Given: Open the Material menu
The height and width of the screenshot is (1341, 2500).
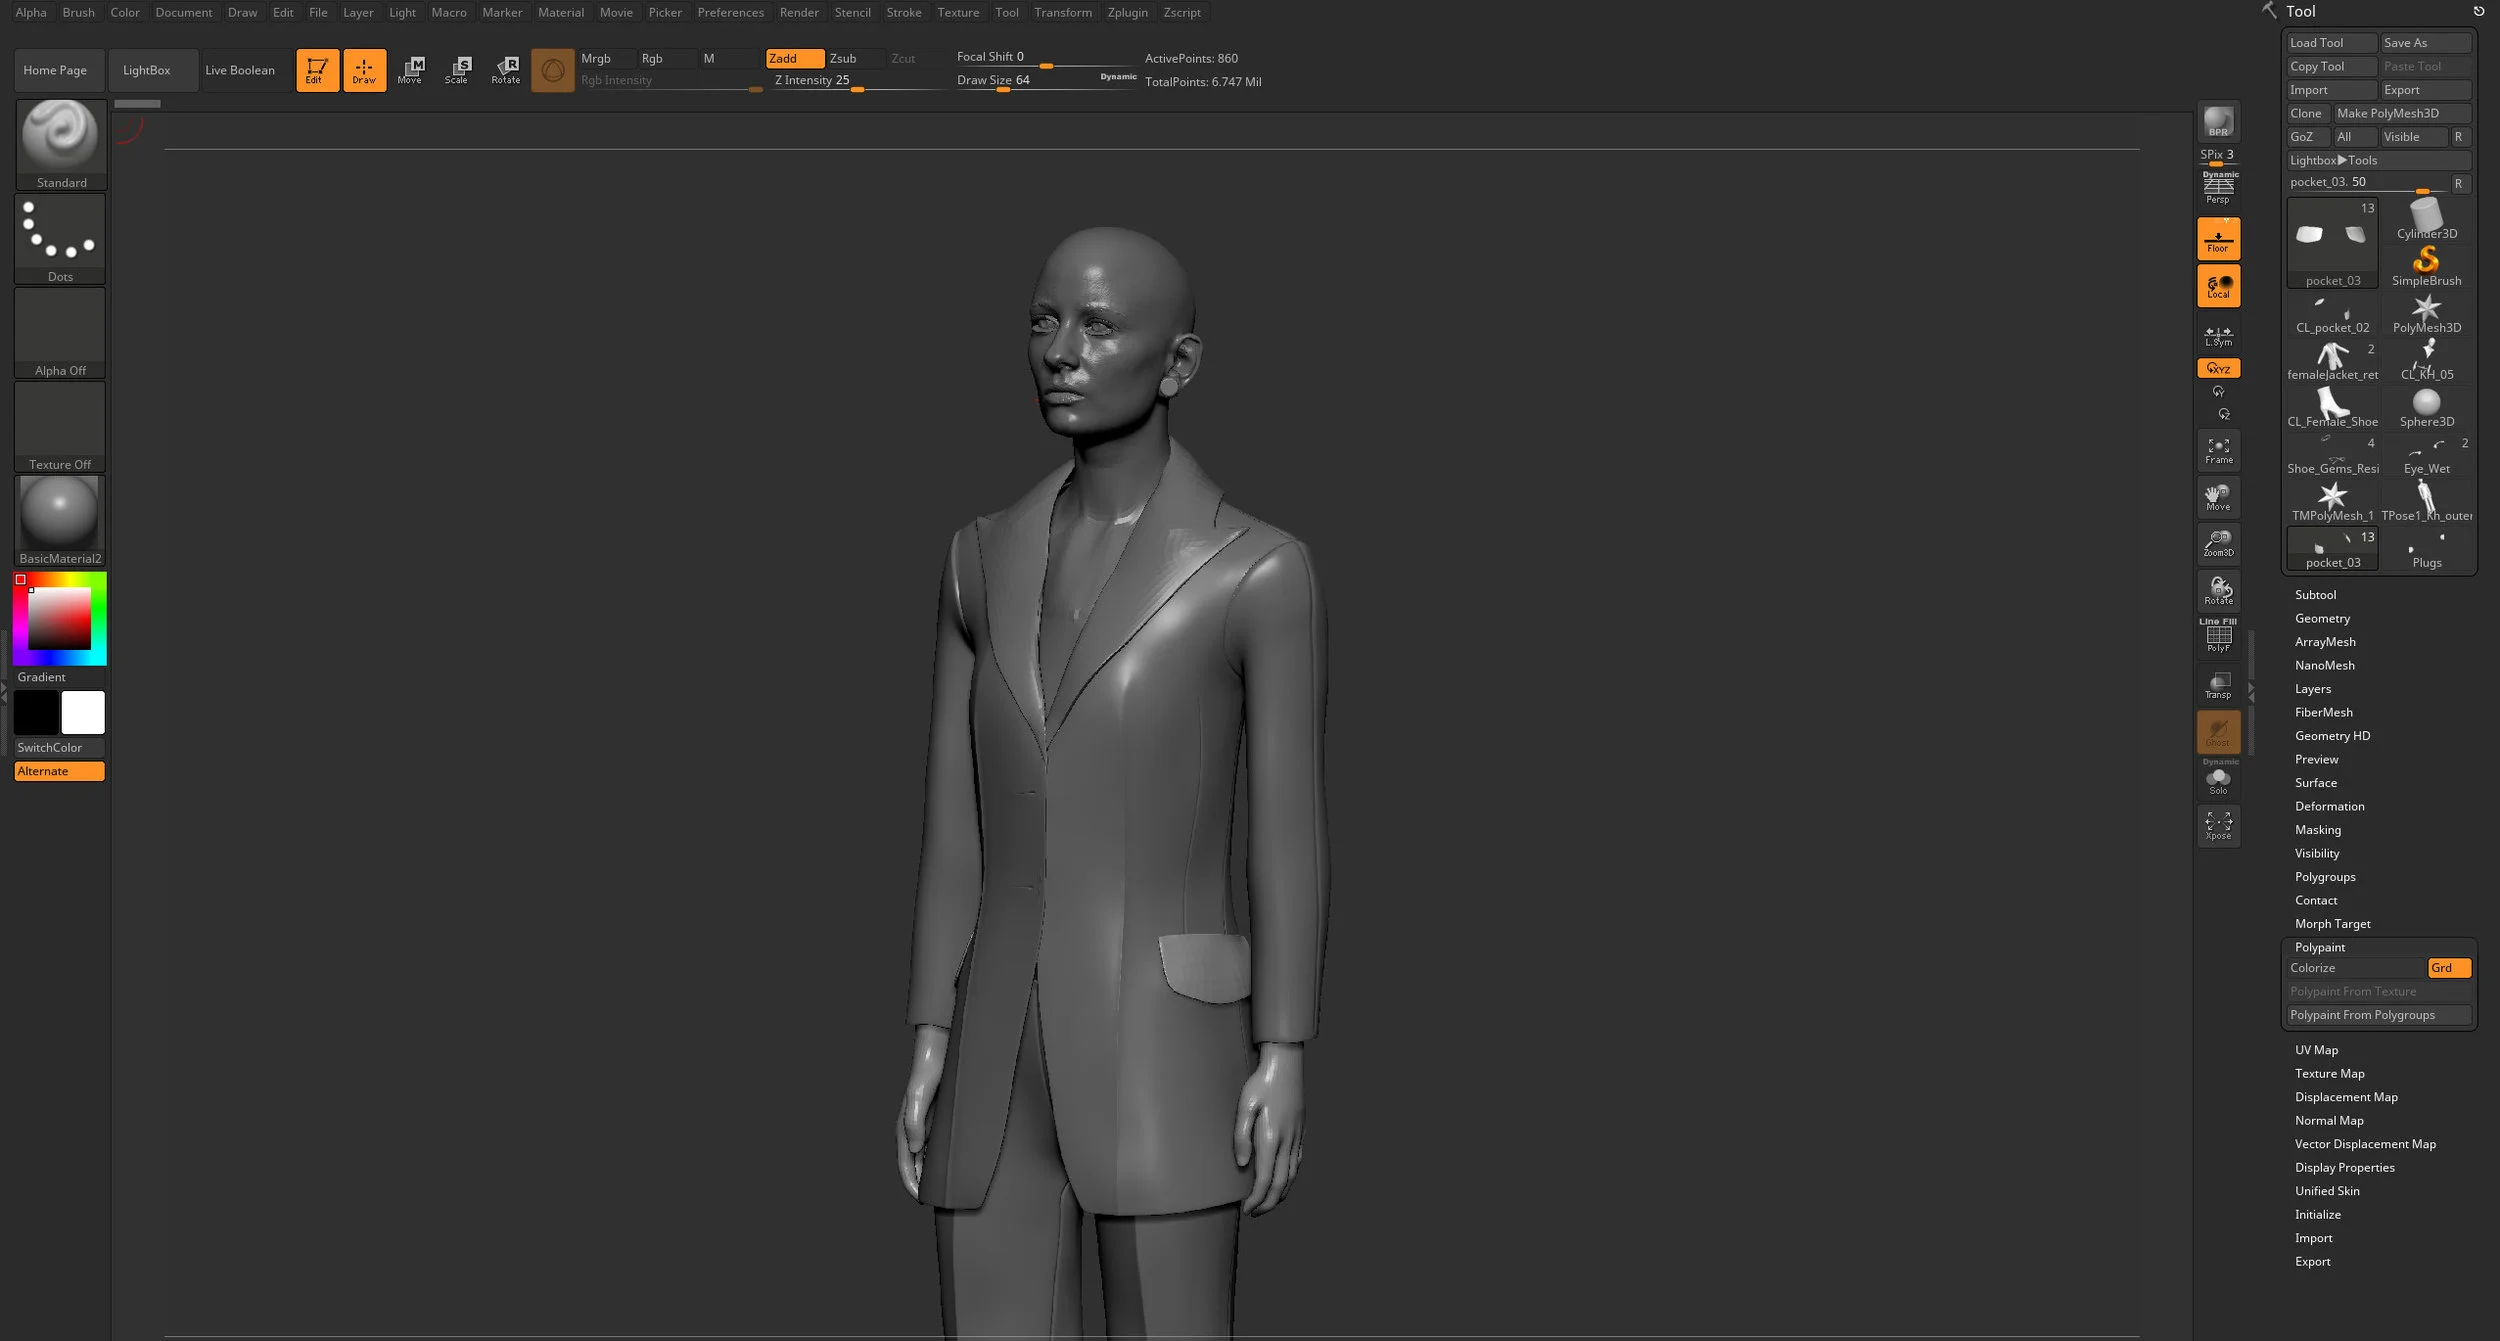Looking at the screenshot, I should click(x=560, y=12).
